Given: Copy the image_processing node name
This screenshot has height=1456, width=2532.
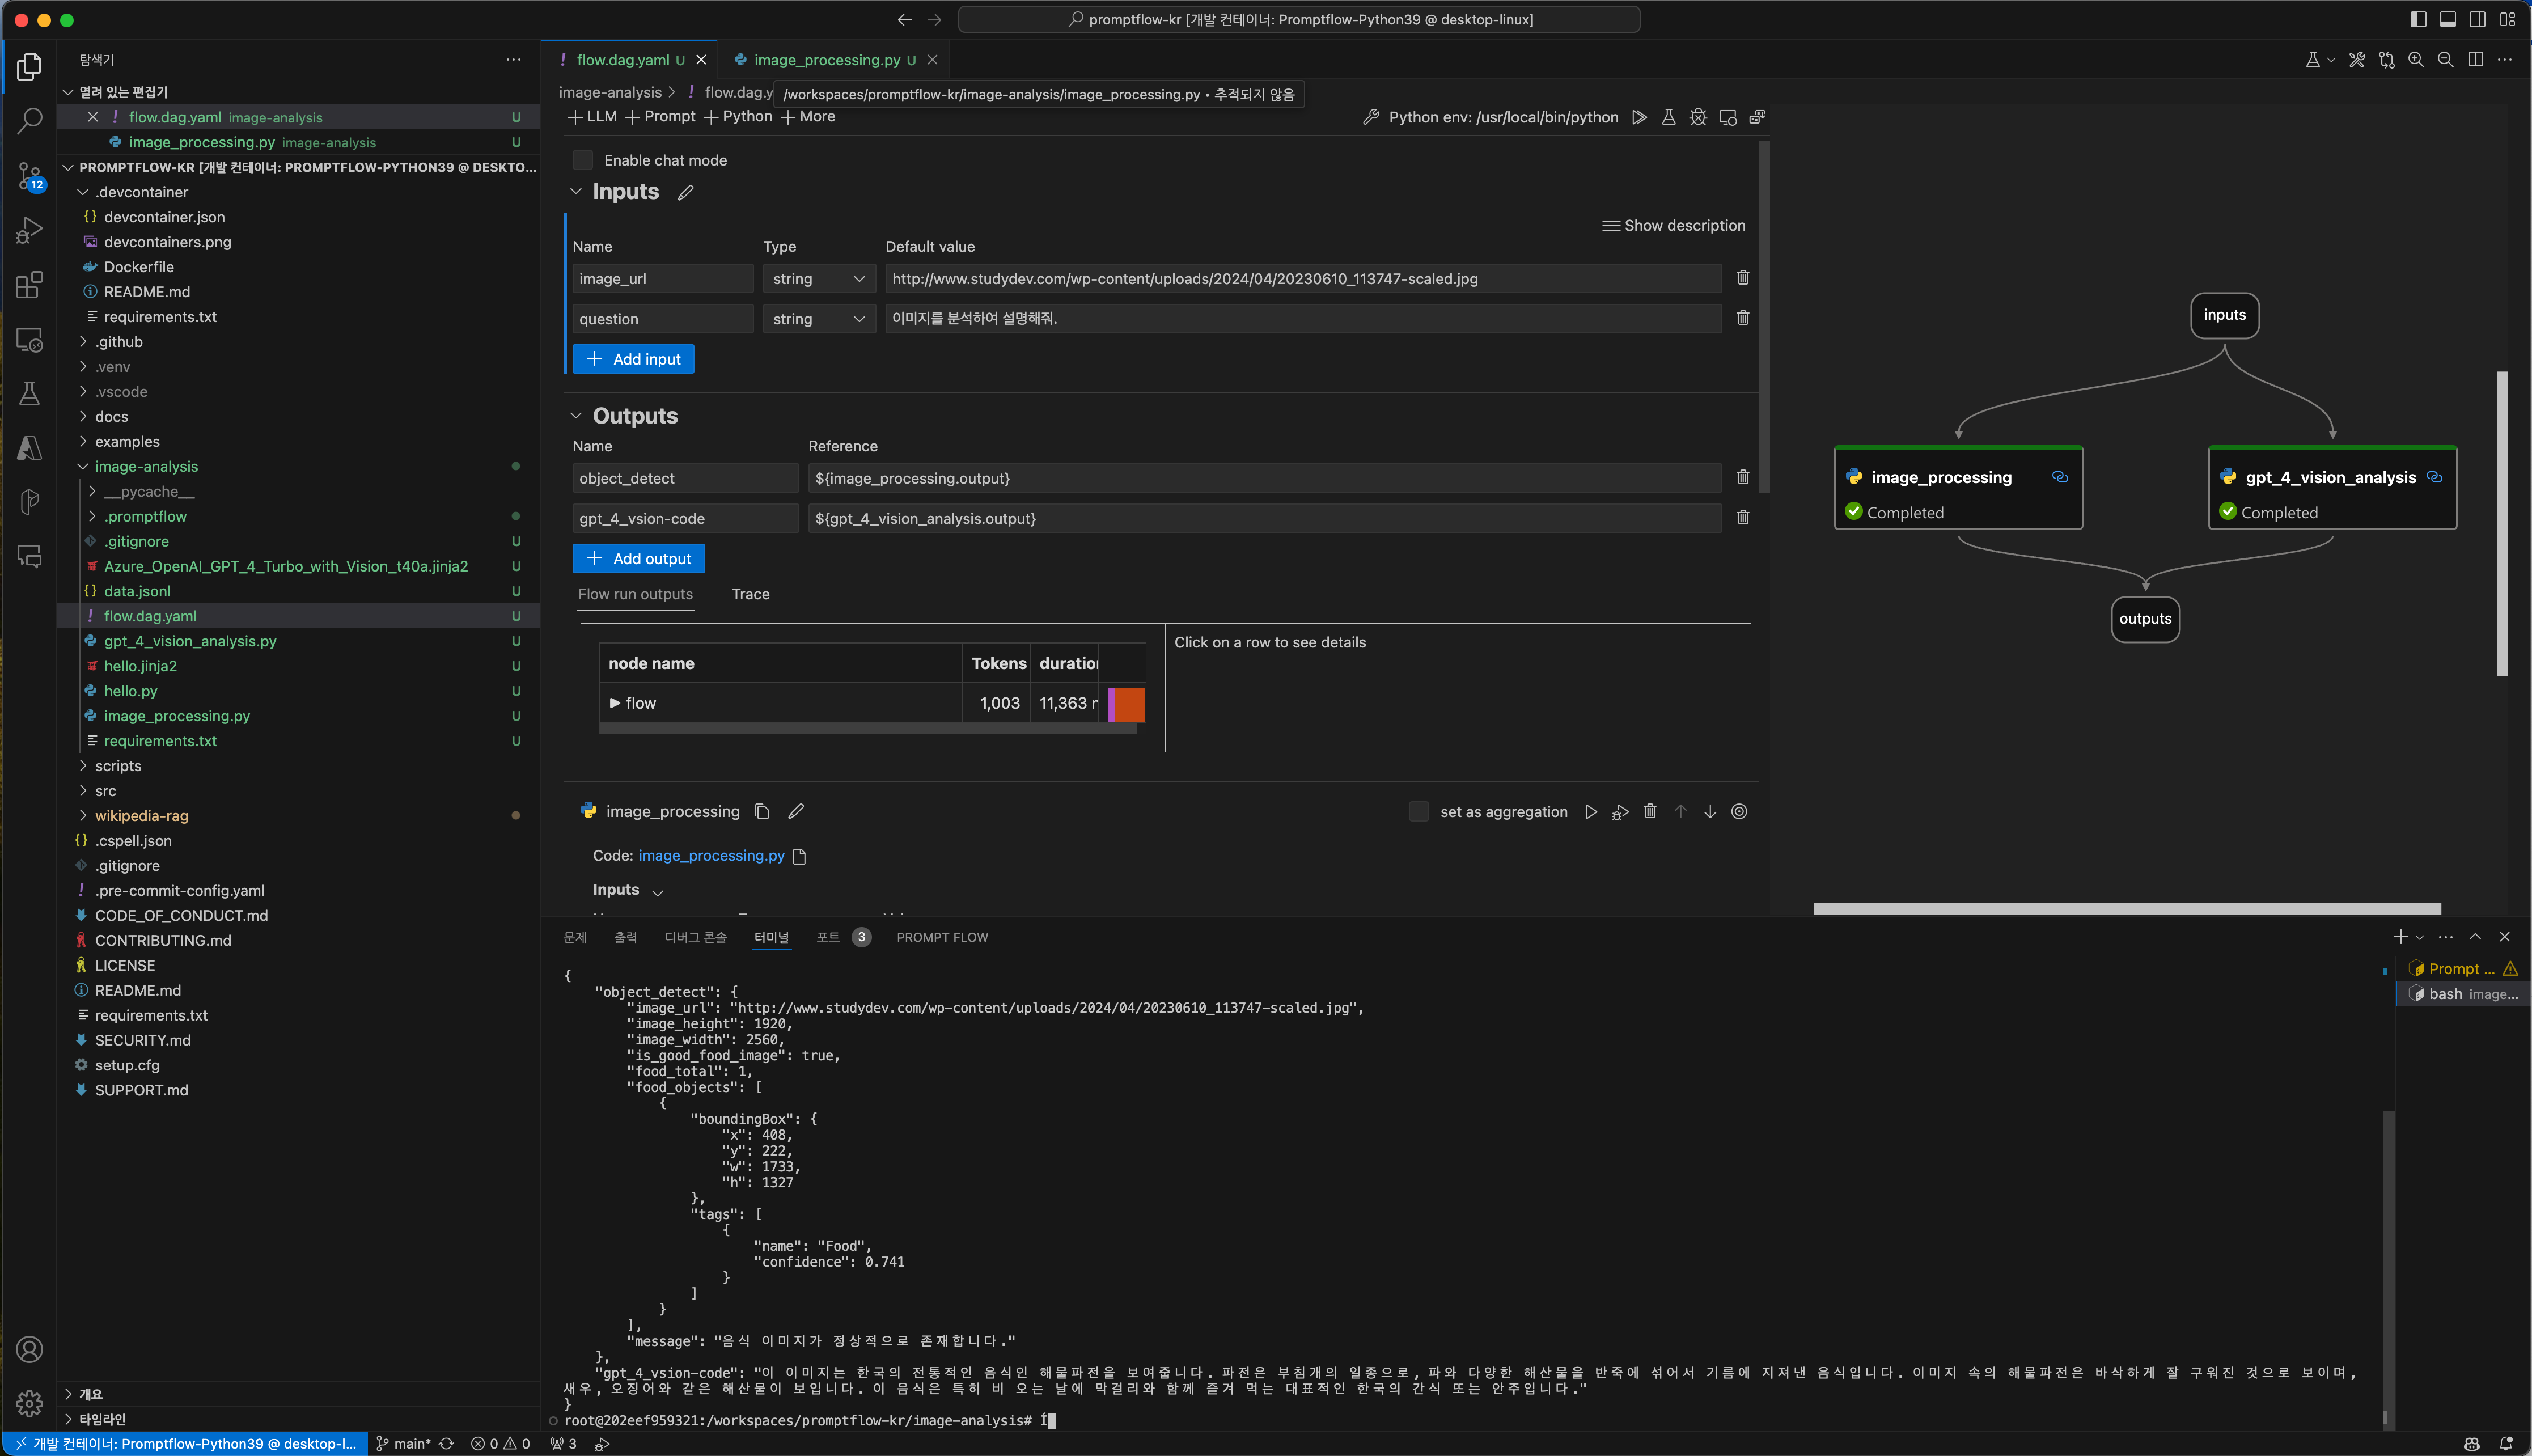Looking at the screenshot, I should 762,811.
